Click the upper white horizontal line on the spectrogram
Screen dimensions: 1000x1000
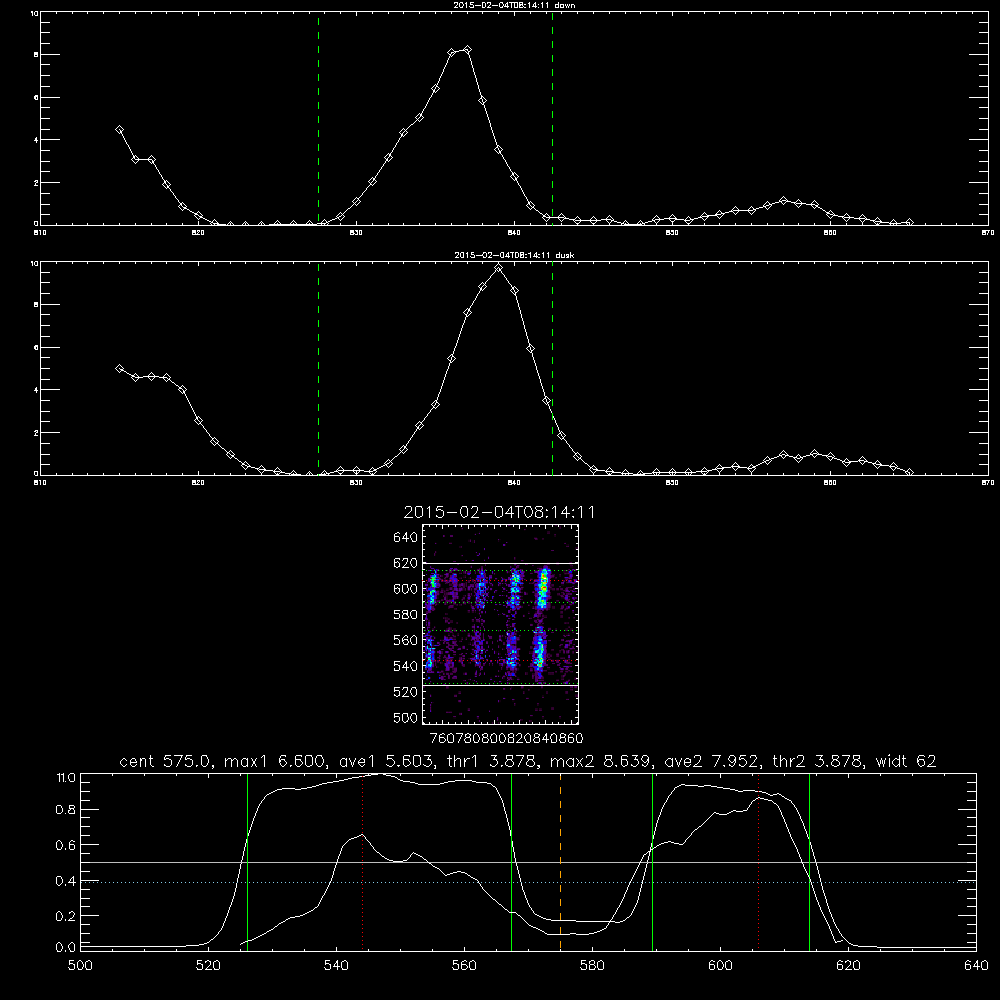[501, 564]
